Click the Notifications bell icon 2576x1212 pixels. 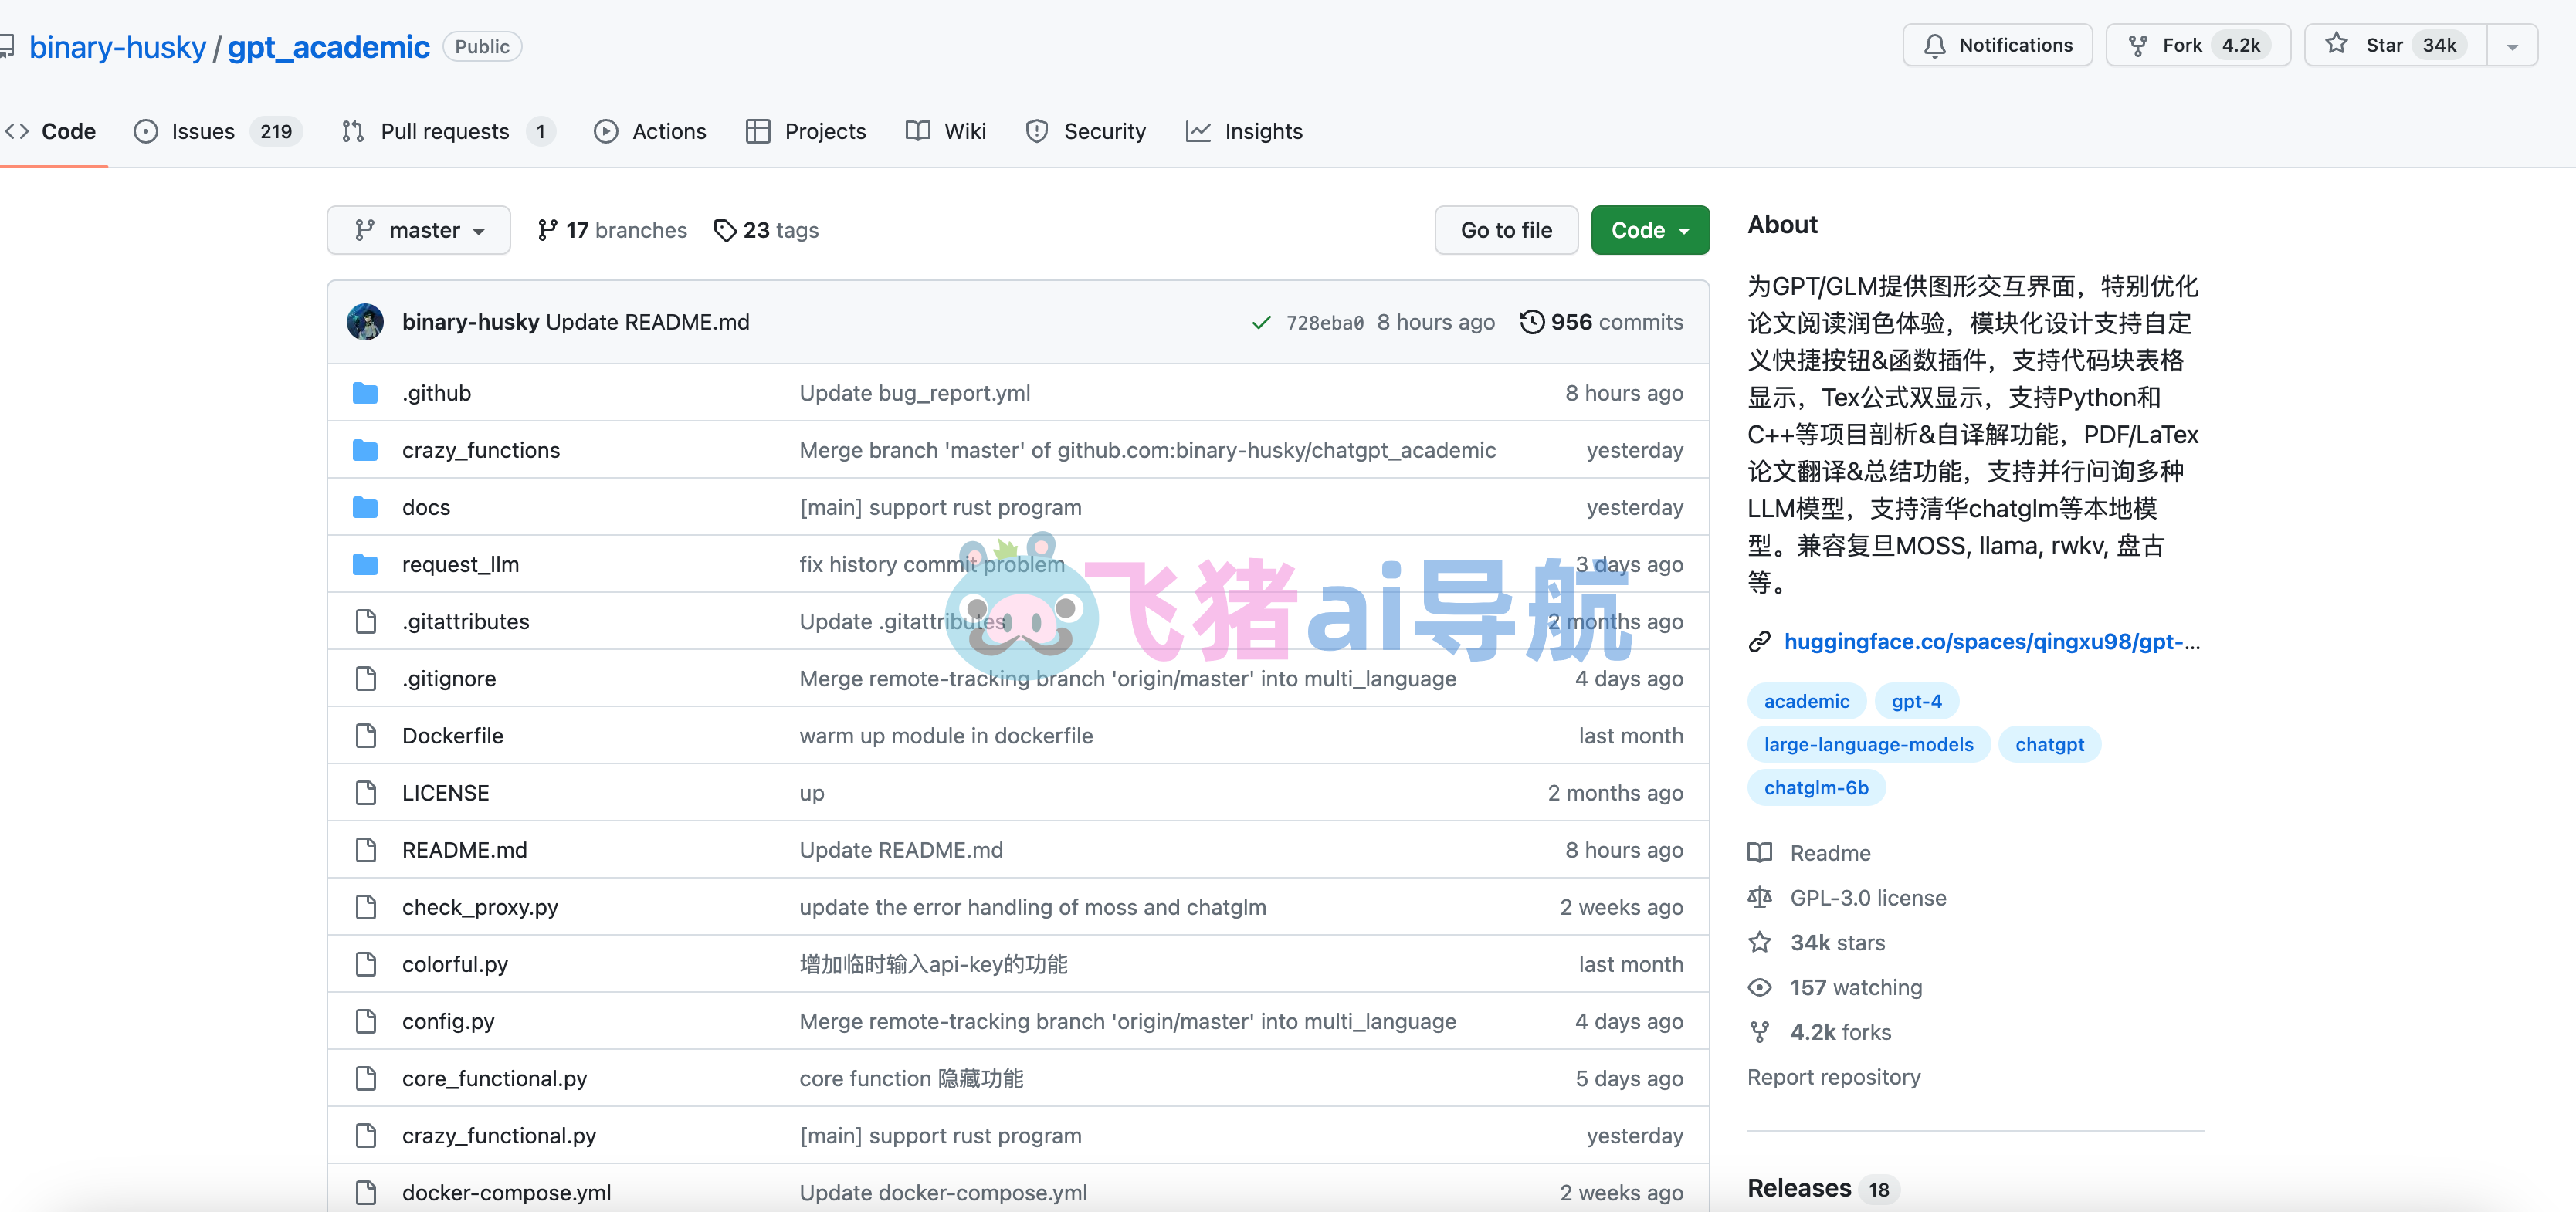(x=1937, y=45)
